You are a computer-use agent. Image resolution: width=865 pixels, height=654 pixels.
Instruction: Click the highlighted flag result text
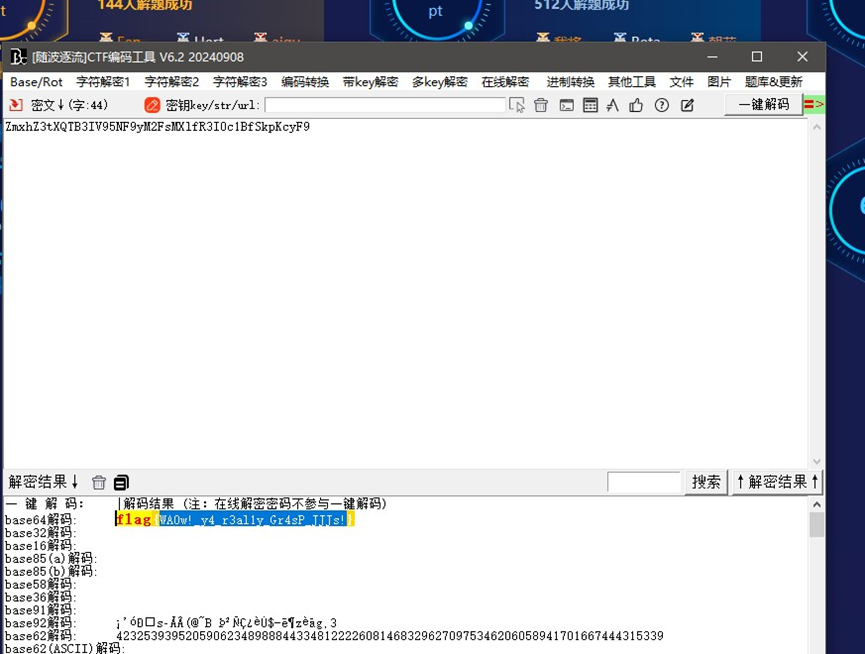point(235,519)
